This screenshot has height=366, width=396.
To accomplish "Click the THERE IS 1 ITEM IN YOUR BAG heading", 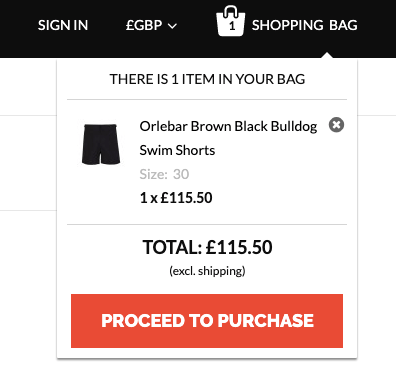I will [x=207, y=79].
